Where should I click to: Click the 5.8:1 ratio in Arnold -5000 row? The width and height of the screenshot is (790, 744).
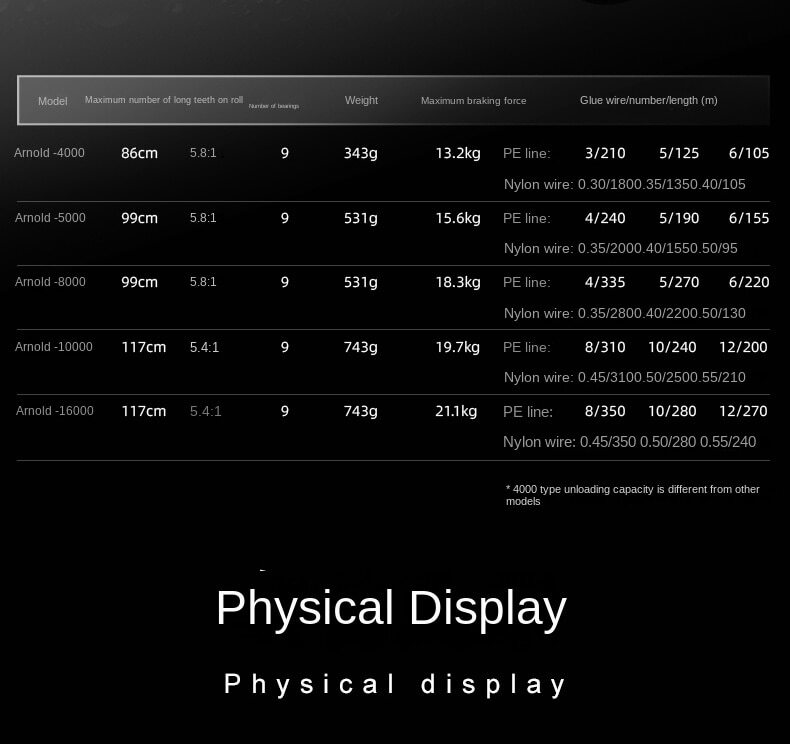coord(203,218)
